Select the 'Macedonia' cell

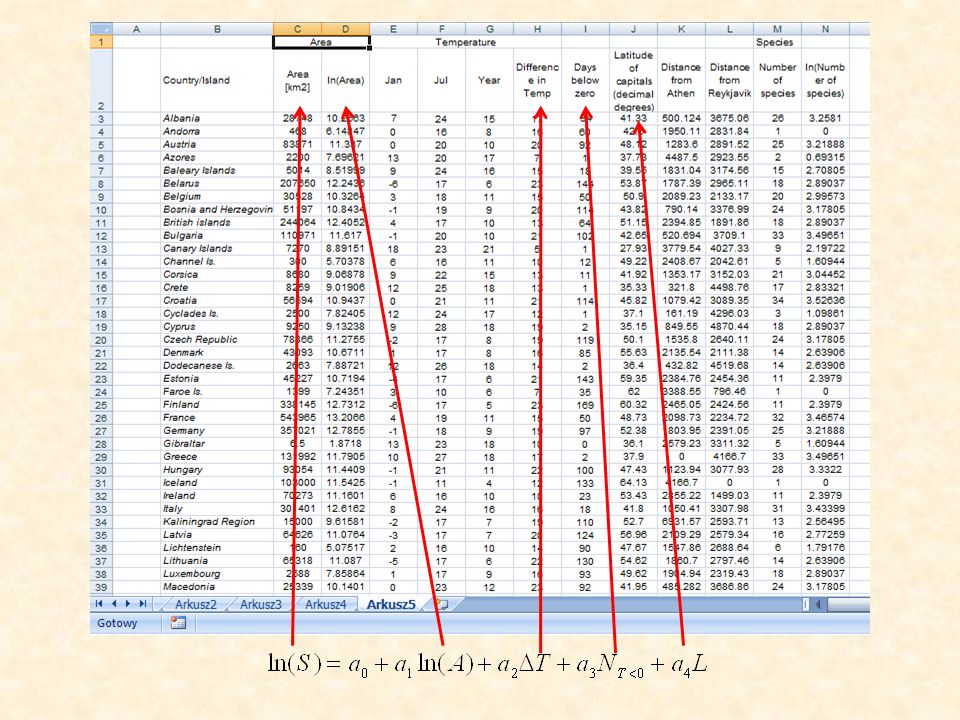point(217,587)
